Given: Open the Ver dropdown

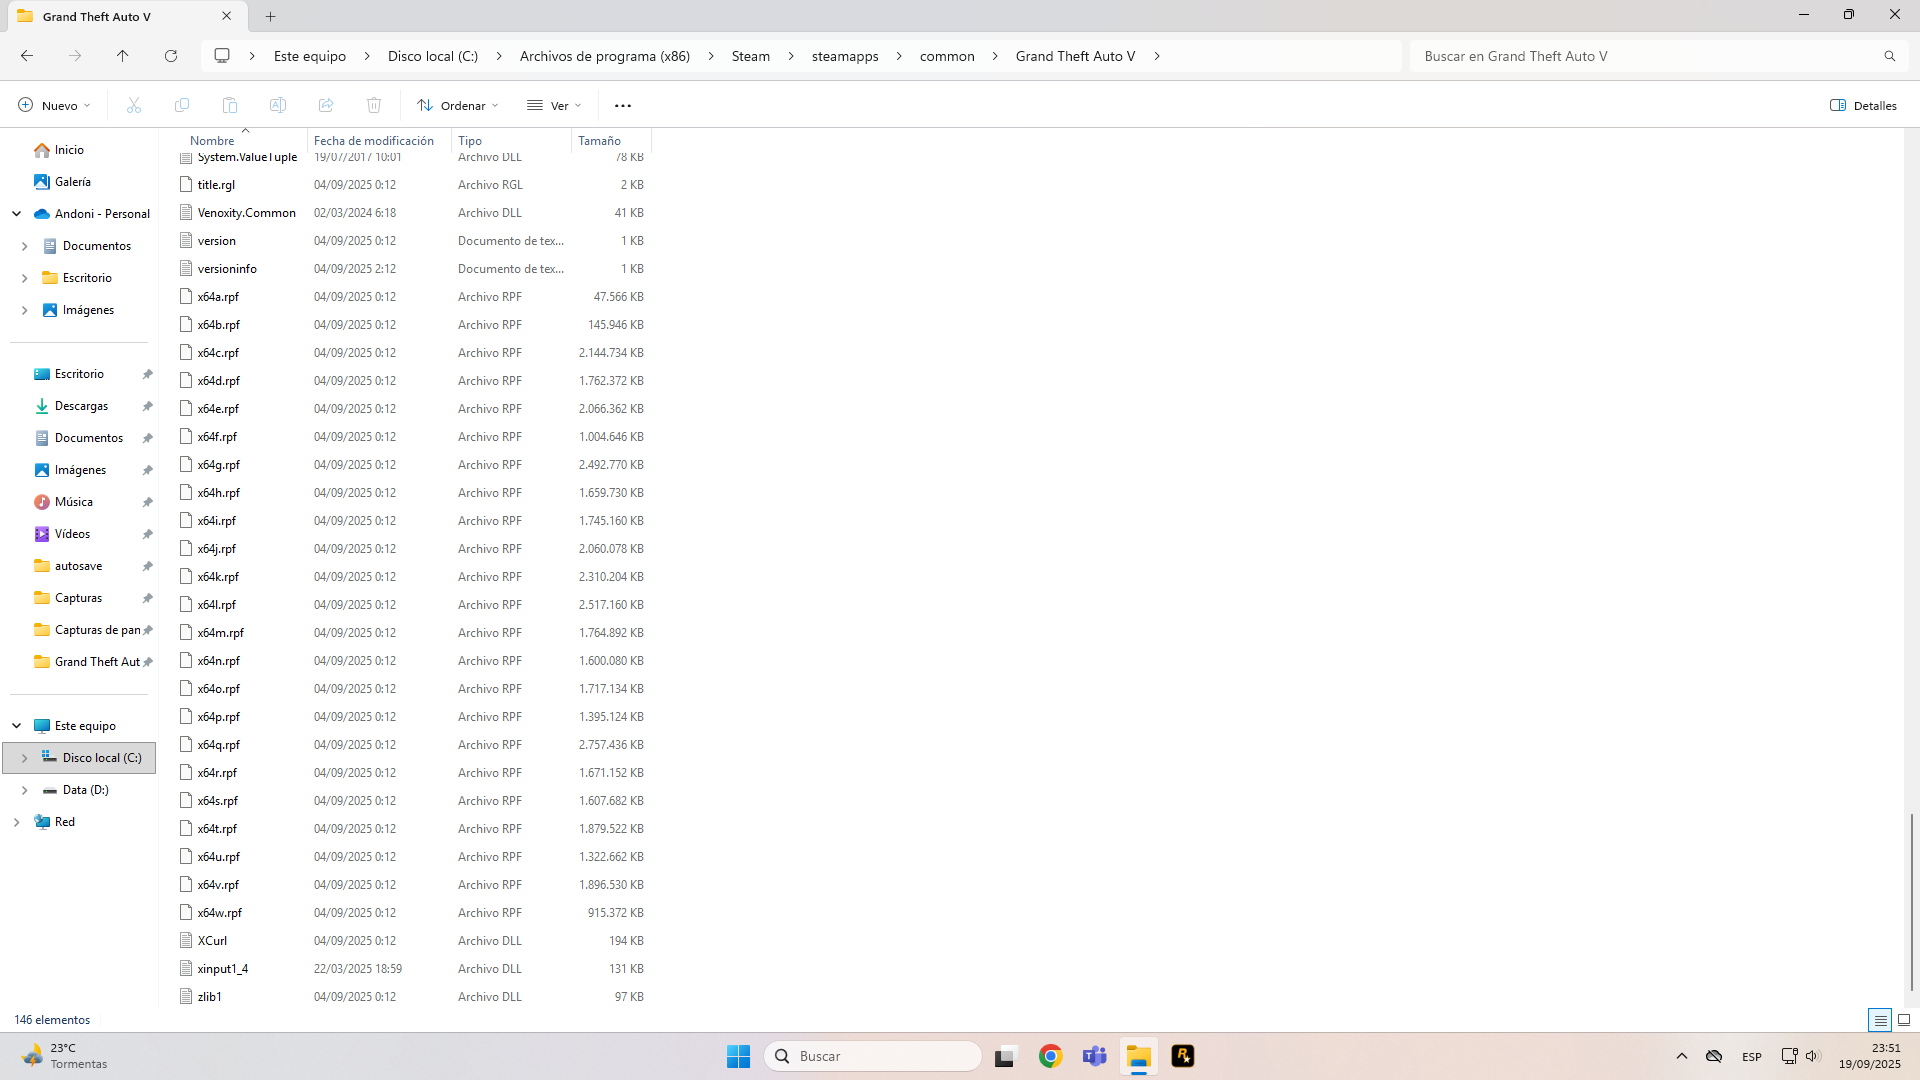Looking at the screenshot, I should click(554, 105).
